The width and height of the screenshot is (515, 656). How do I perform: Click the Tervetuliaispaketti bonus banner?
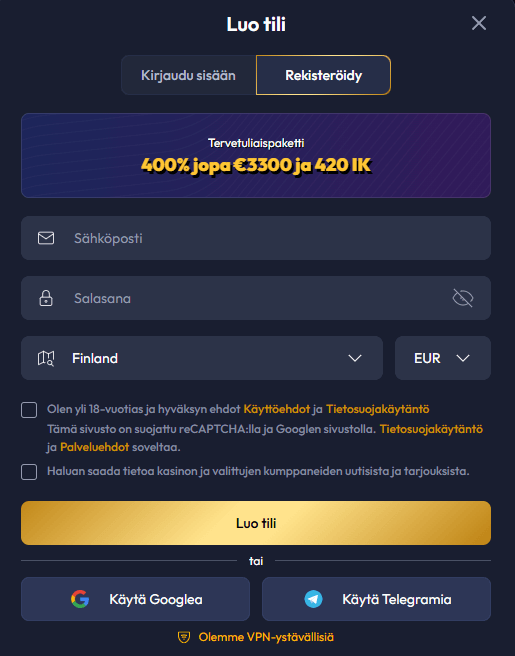coord(256,155)
